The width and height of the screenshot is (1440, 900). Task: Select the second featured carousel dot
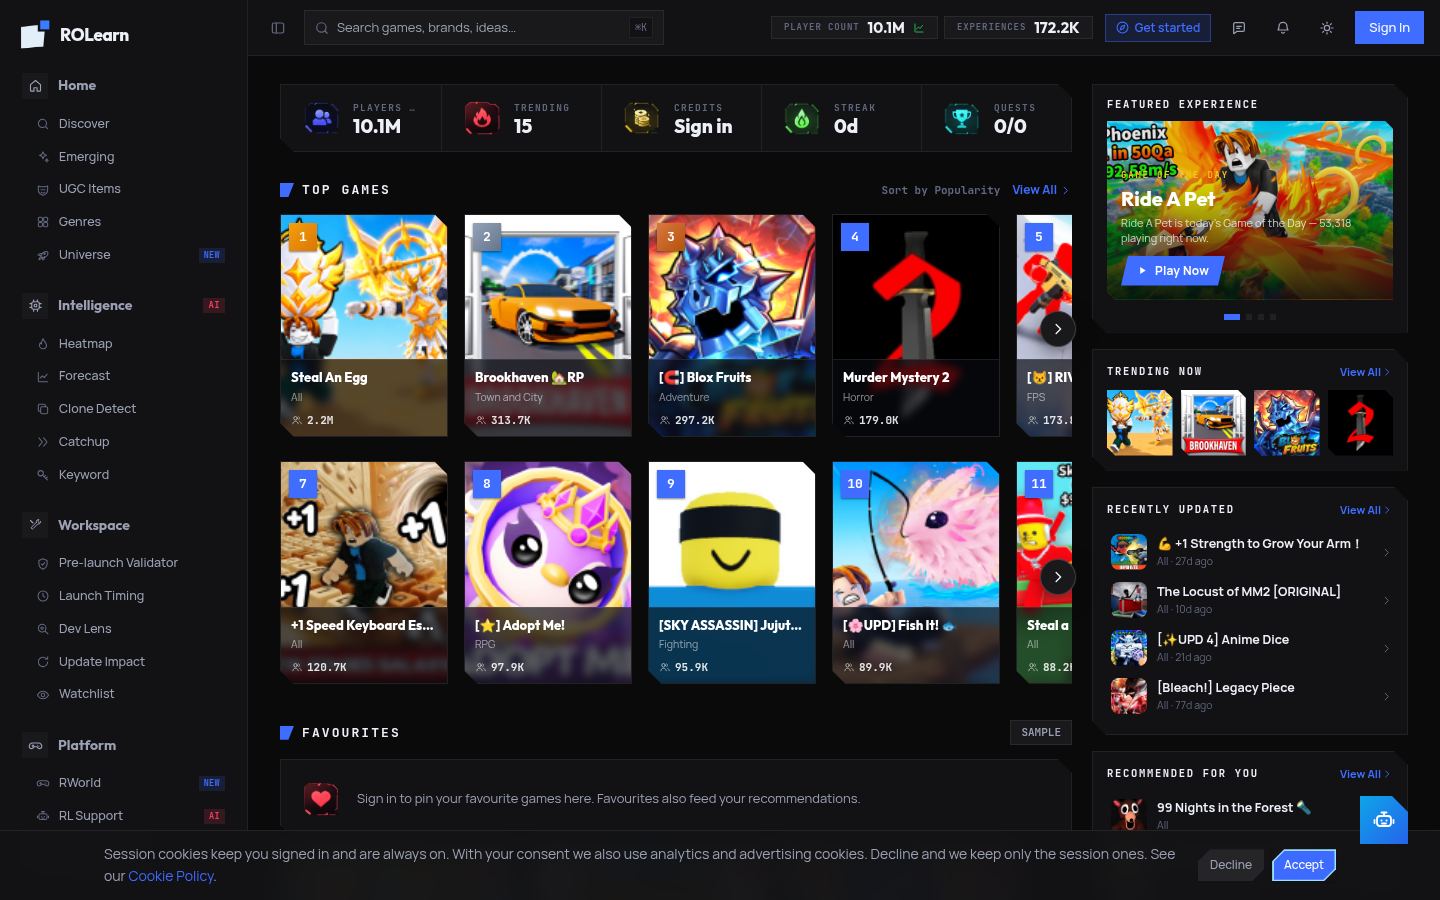coord(1248,317)
